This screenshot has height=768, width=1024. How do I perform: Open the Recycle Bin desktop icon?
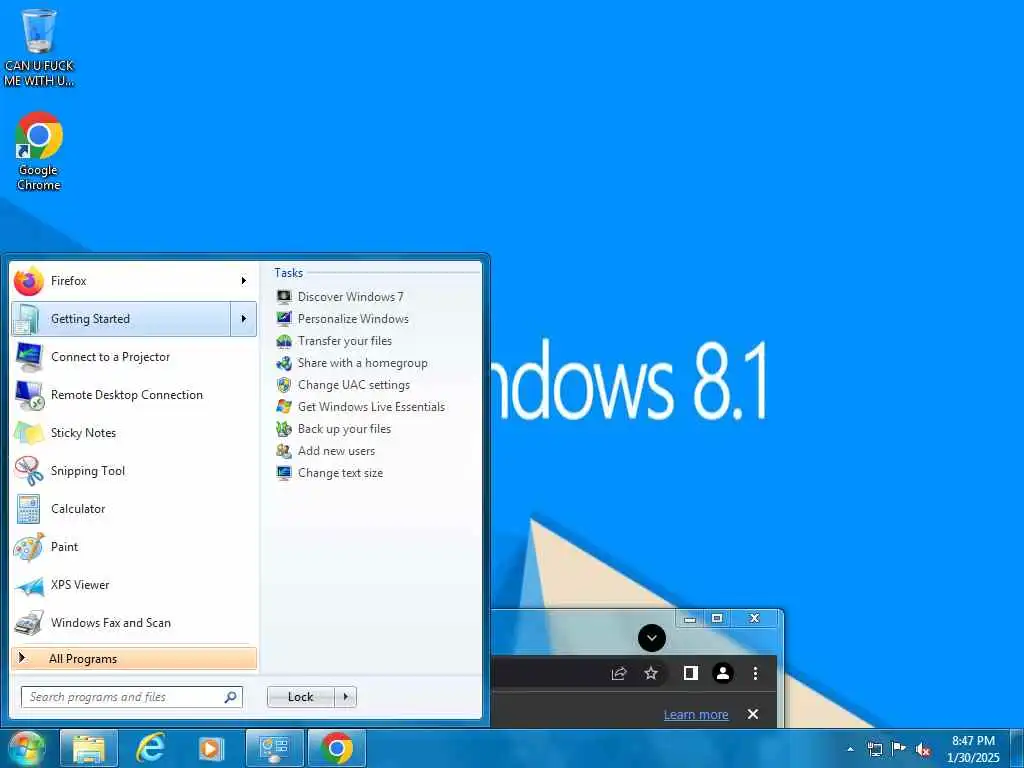(39, 46)
